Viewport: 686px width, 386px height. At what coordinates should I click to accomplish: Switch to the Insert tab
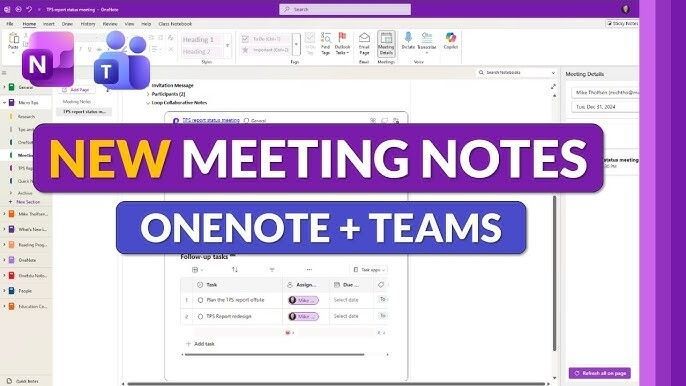49,24
